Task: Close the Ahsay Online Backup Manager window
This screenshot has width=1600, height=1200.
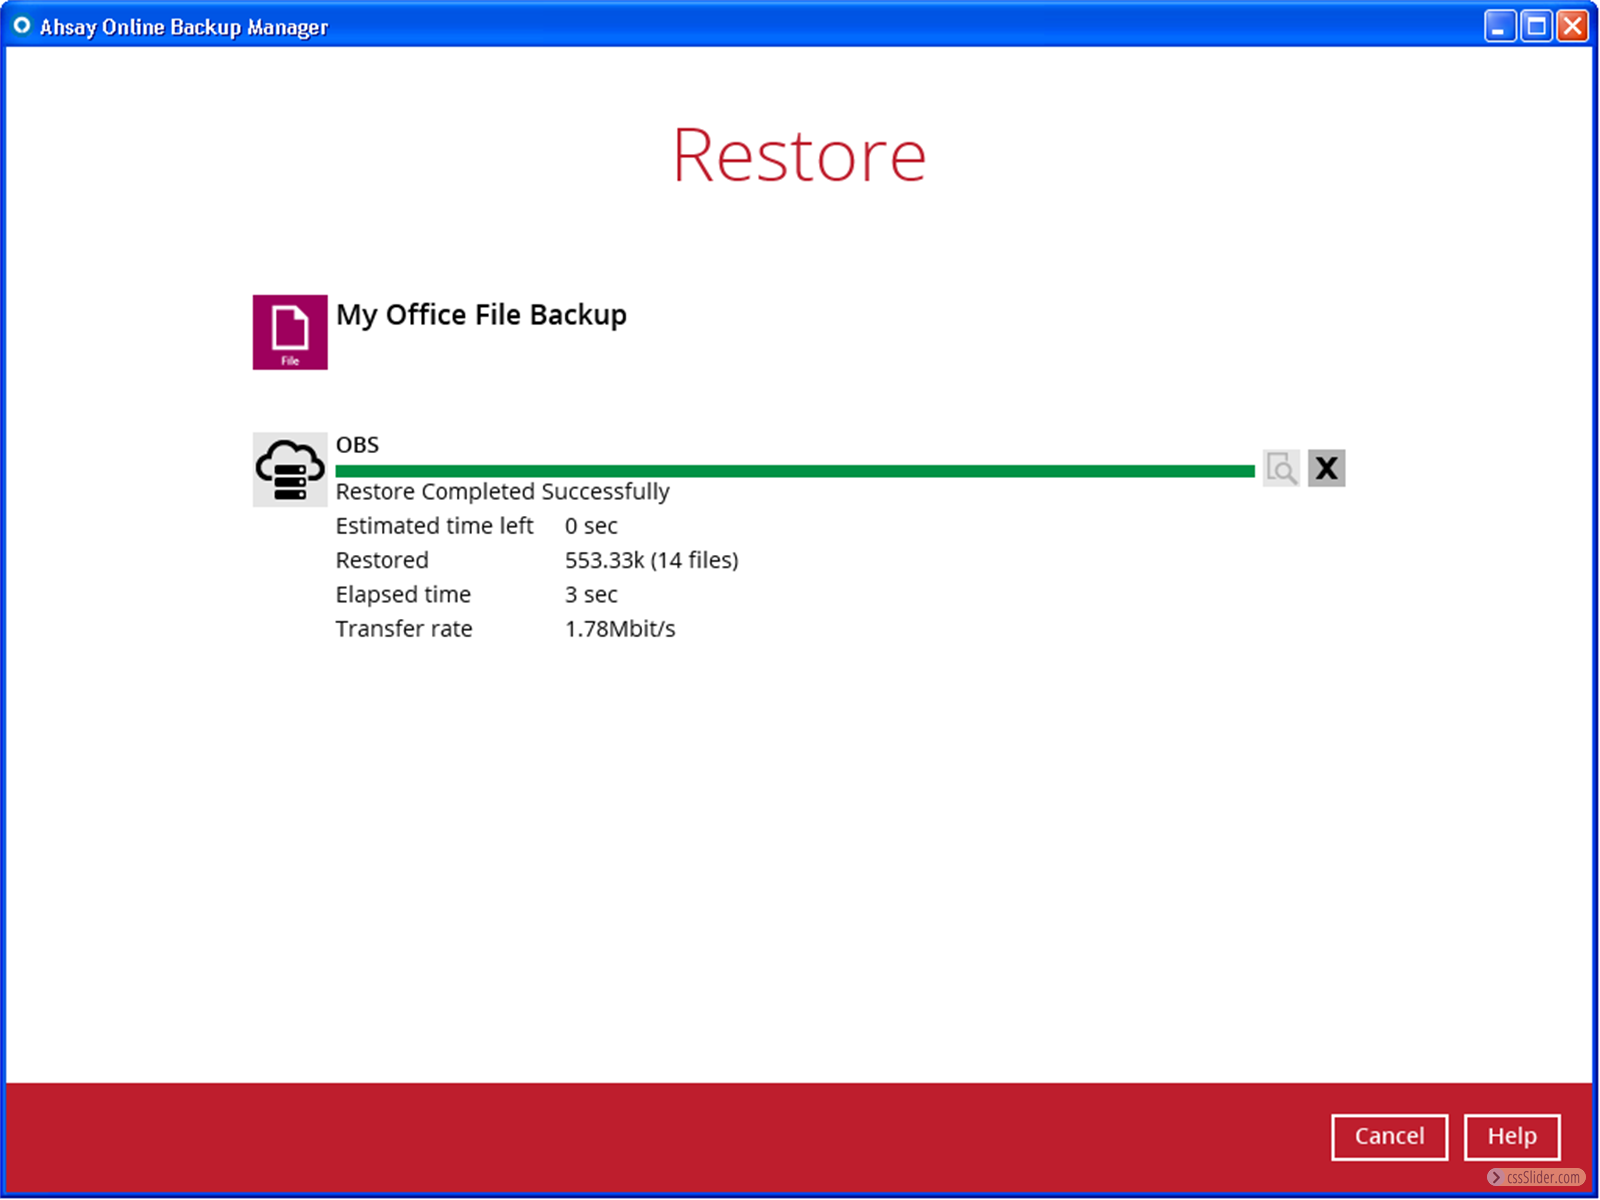Action: coord(1572,26)
